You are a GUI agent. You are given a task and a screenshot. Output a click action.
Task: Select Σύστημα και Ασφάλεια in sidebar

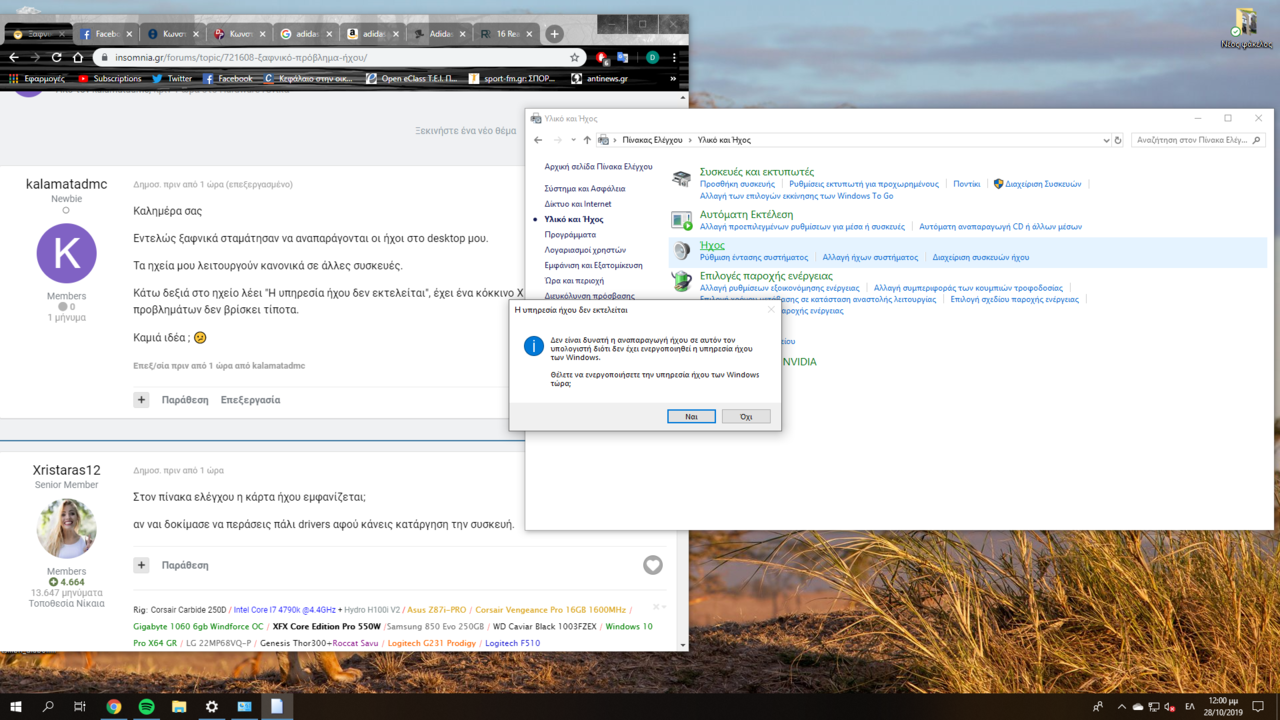[x=585, y=188]
